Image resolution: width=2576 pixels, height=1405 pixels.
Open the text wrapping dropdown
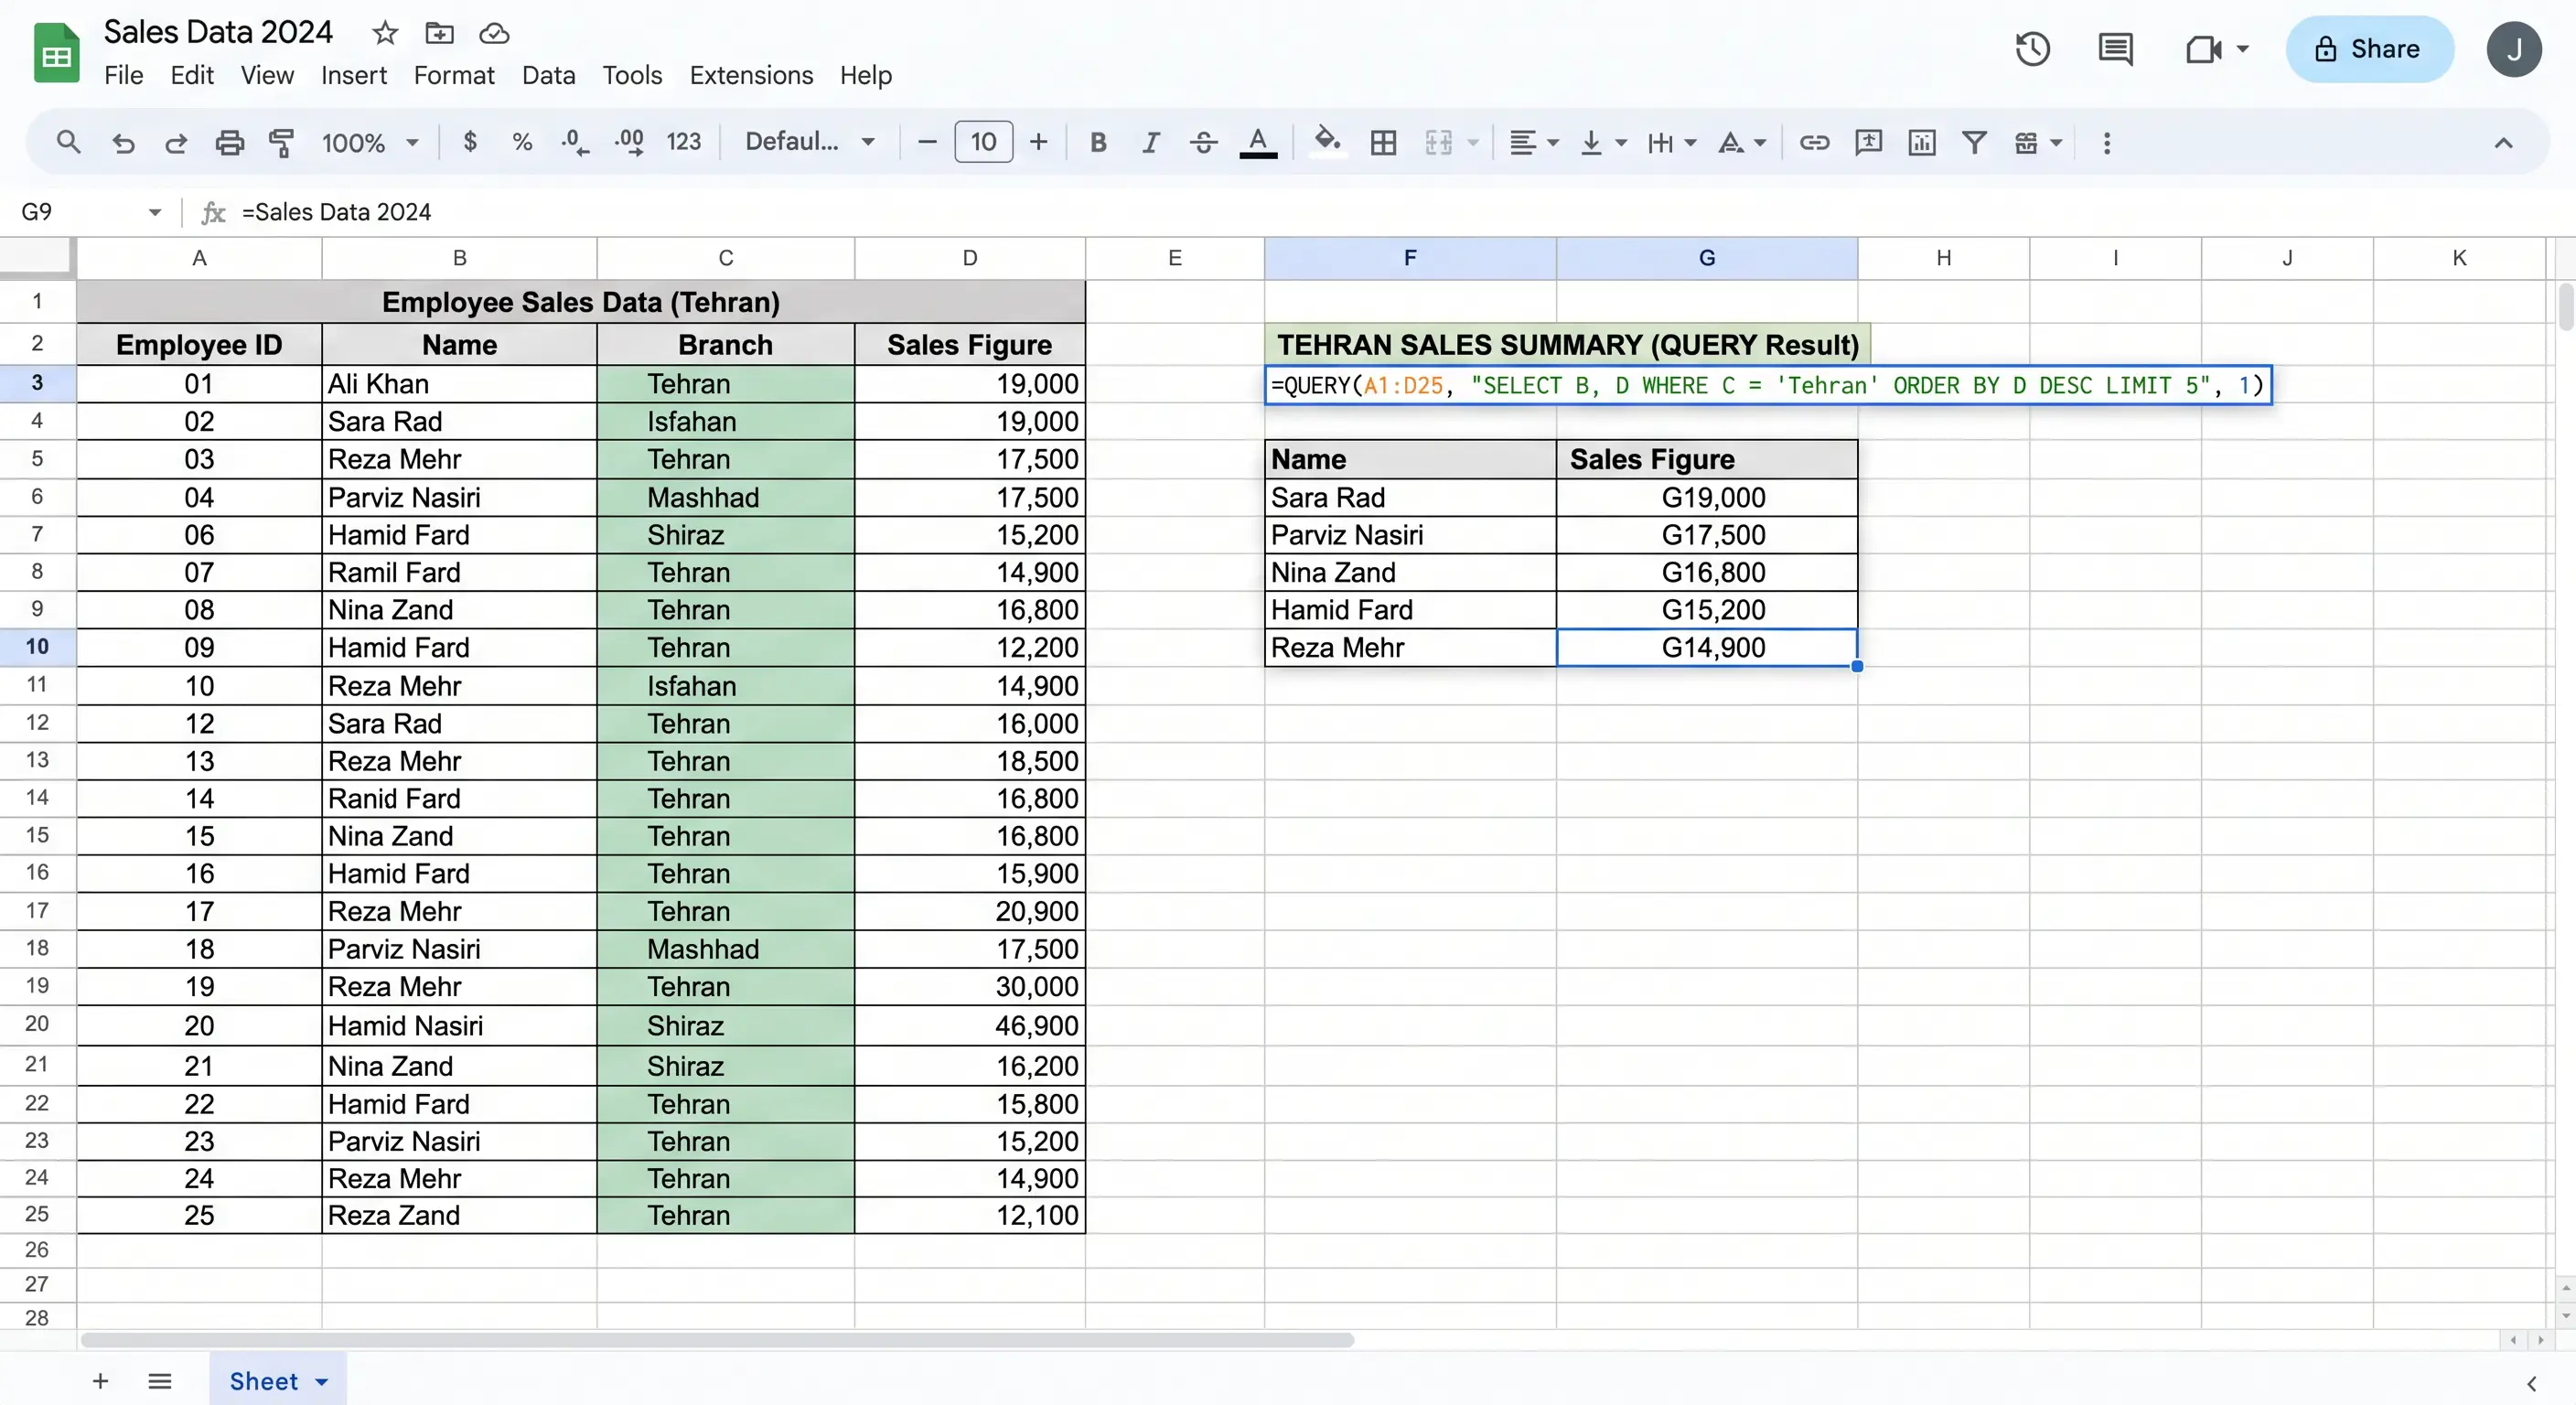point(1672,142)
